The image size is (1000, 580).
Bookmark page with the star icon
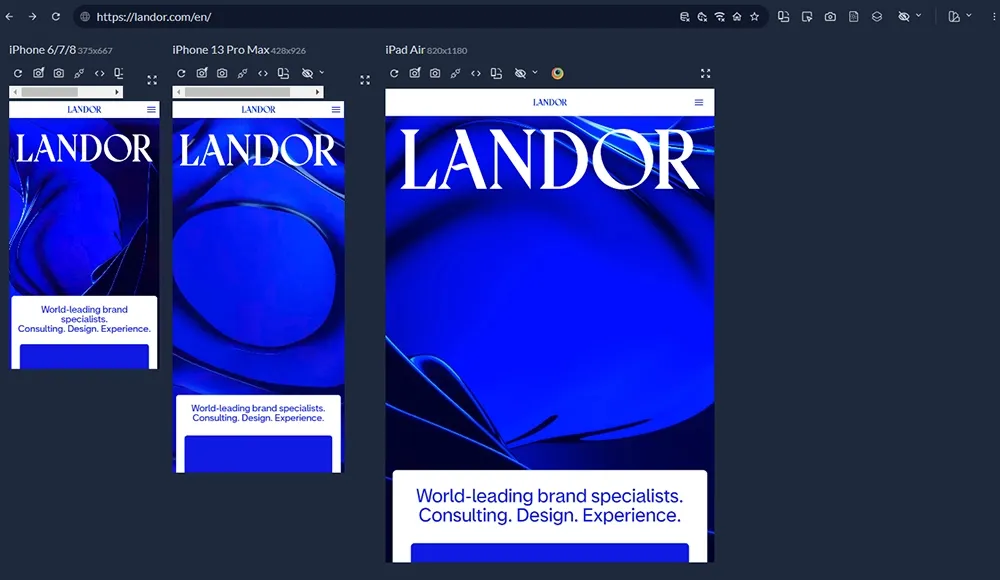tap(754, 17)
